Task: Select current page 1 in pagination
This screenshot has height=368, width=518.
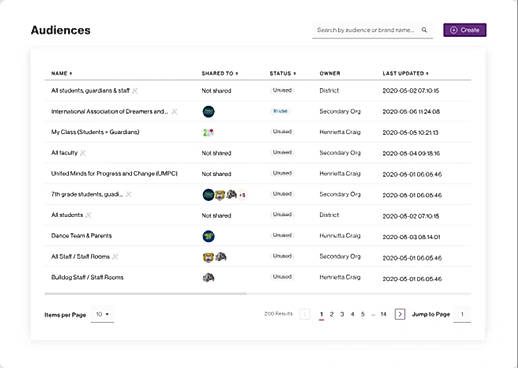Action: pos(321,314)
